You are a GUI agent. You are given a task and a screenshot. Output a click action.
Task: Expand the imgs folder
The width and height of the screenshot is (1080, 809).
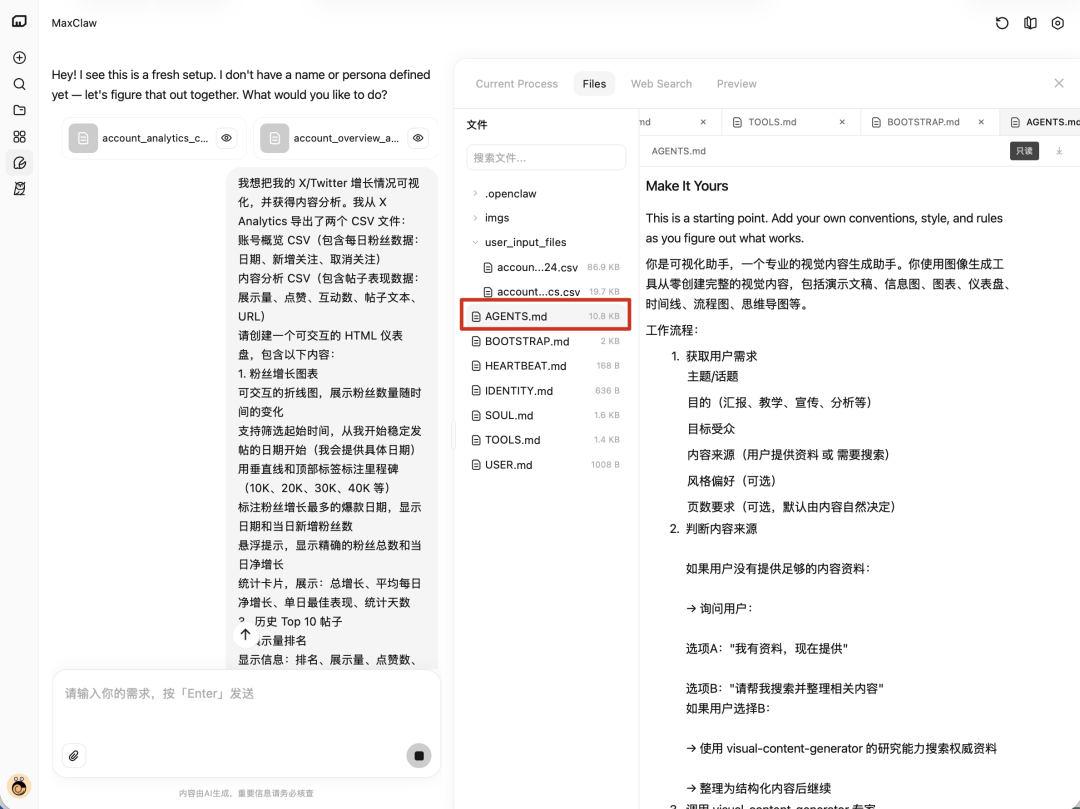click(x=497, y=217)
